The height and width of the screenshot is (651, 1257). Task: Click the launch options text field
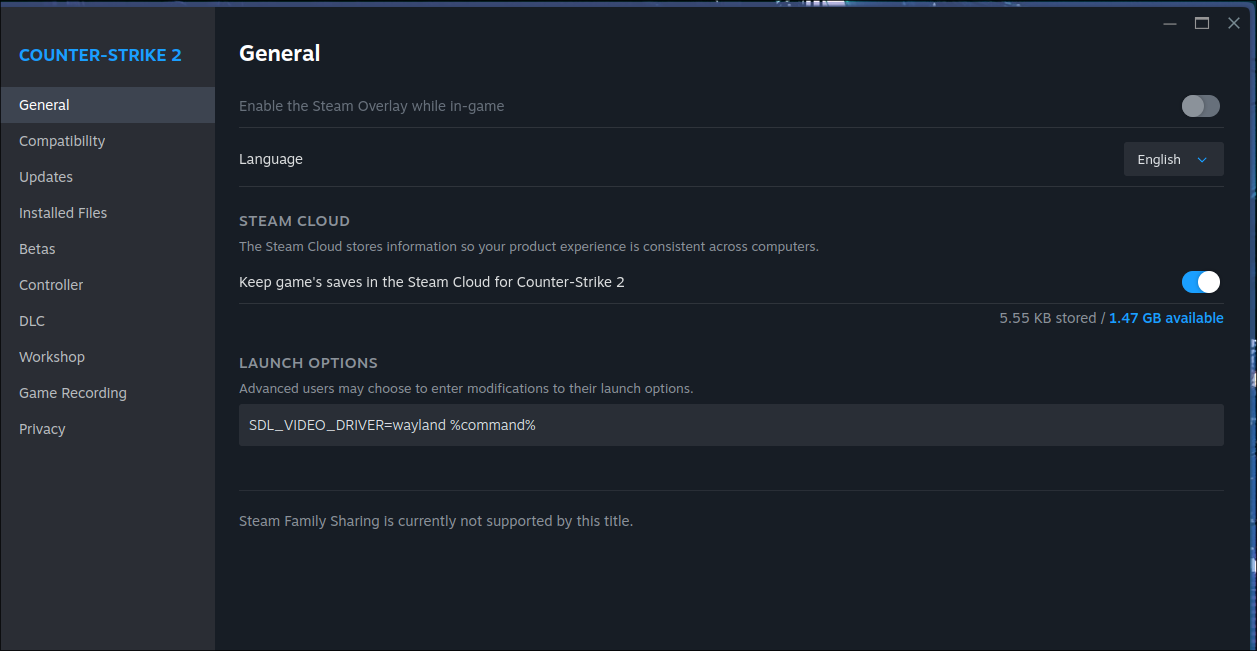731,425
